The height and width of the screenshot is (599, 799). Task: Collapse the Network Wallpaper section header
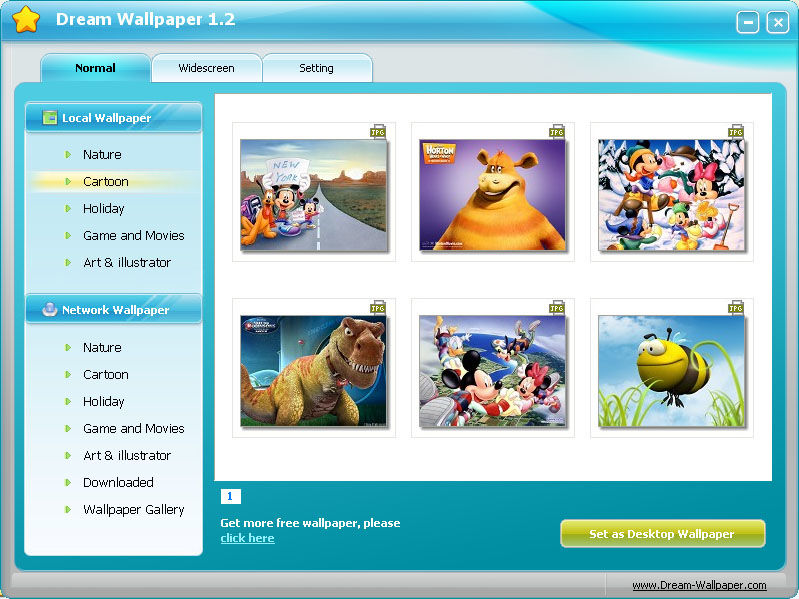[114, 309]
